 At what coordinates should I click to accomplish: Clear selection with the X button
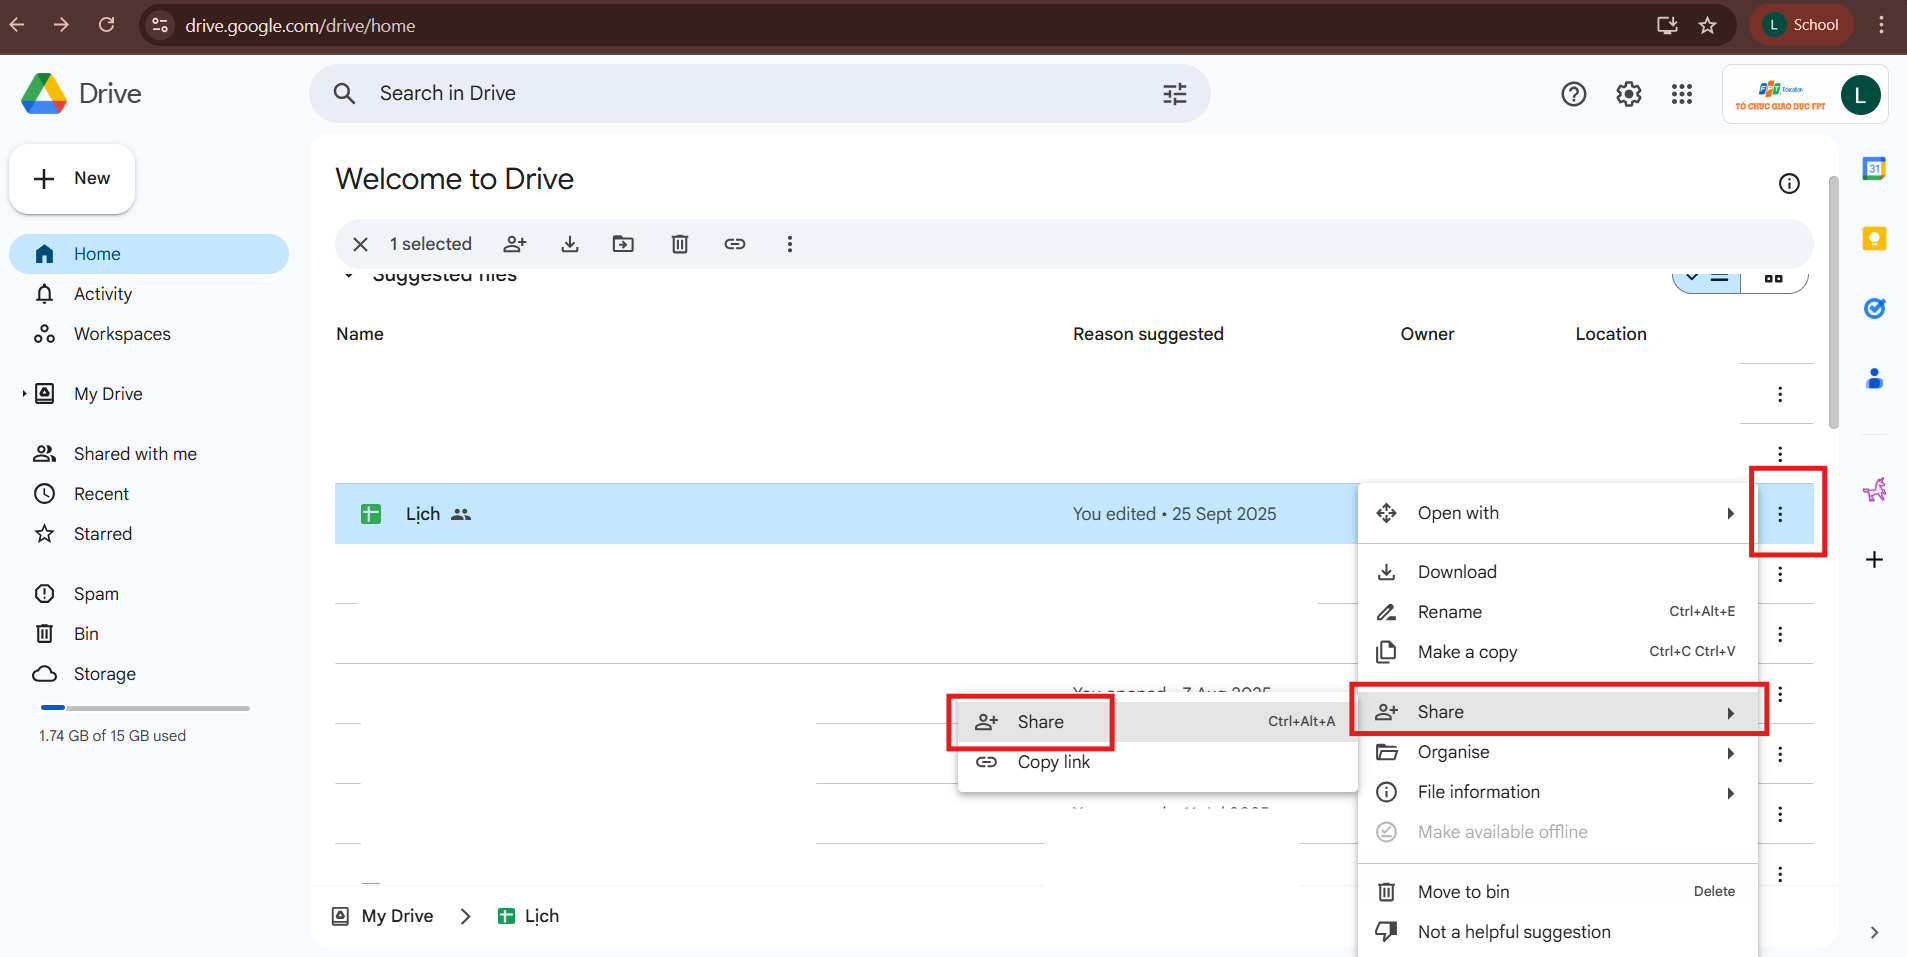coord(361,244)
